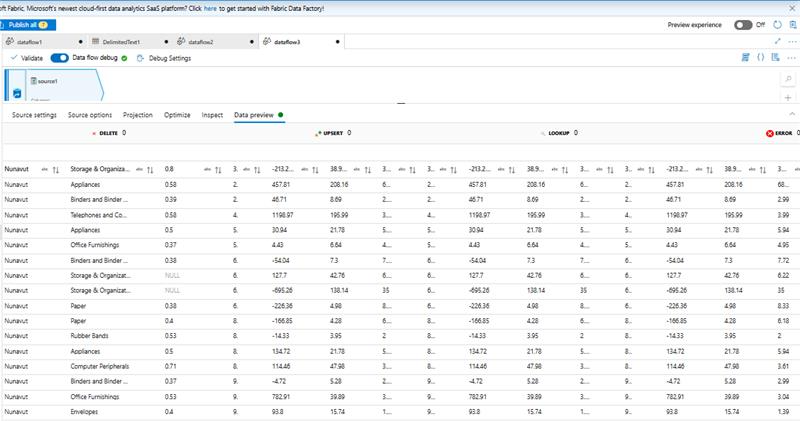800x421 pixels.
Task: Open the code braces icon on the toolbar
Action: pyautogui.click(x=760, y=58)
